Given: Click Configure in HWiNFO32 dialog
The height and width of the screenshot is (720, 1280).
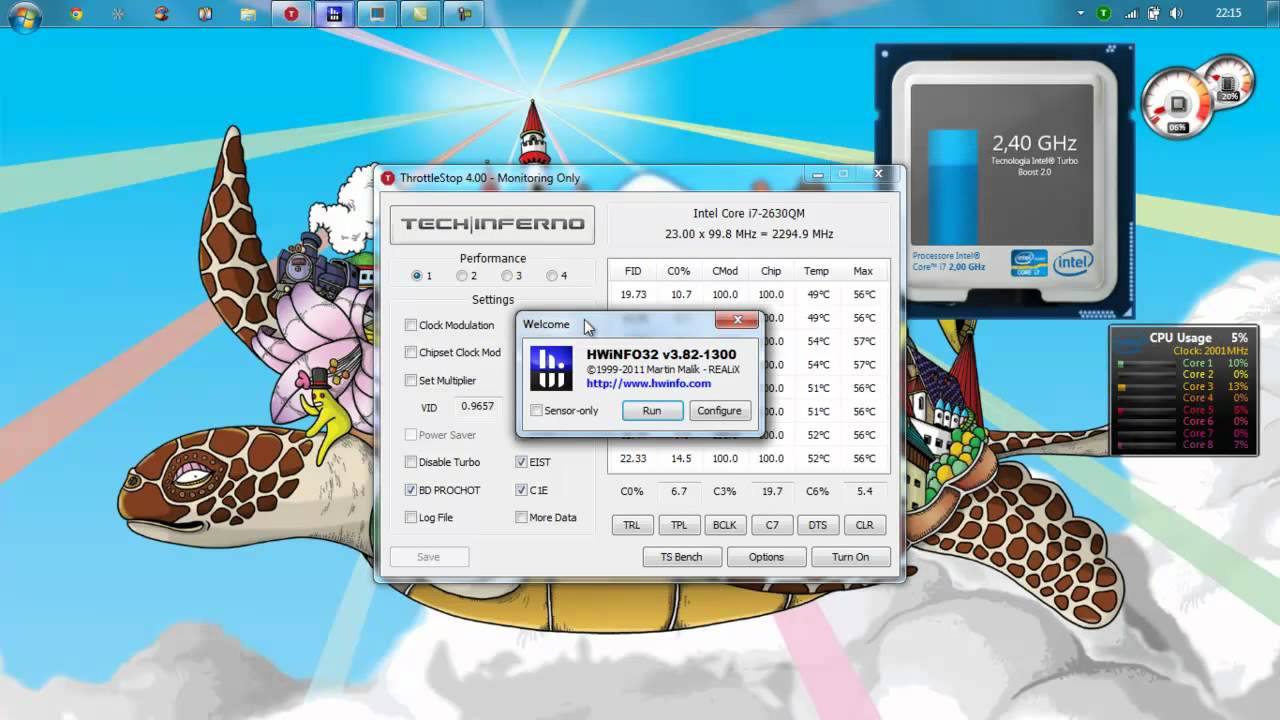Looking at the screenshot, I should [720, 411].
